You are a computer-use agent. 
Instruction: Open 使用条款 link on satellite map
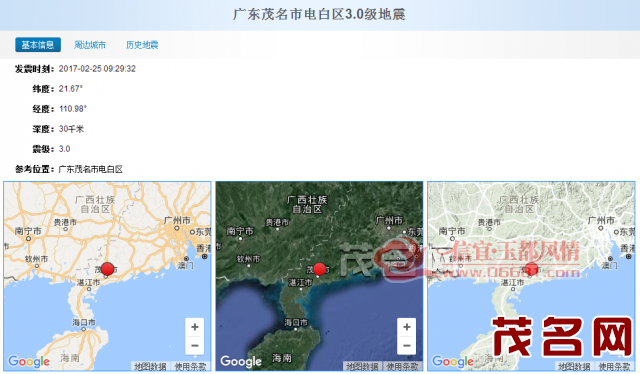tap(402, 366)
